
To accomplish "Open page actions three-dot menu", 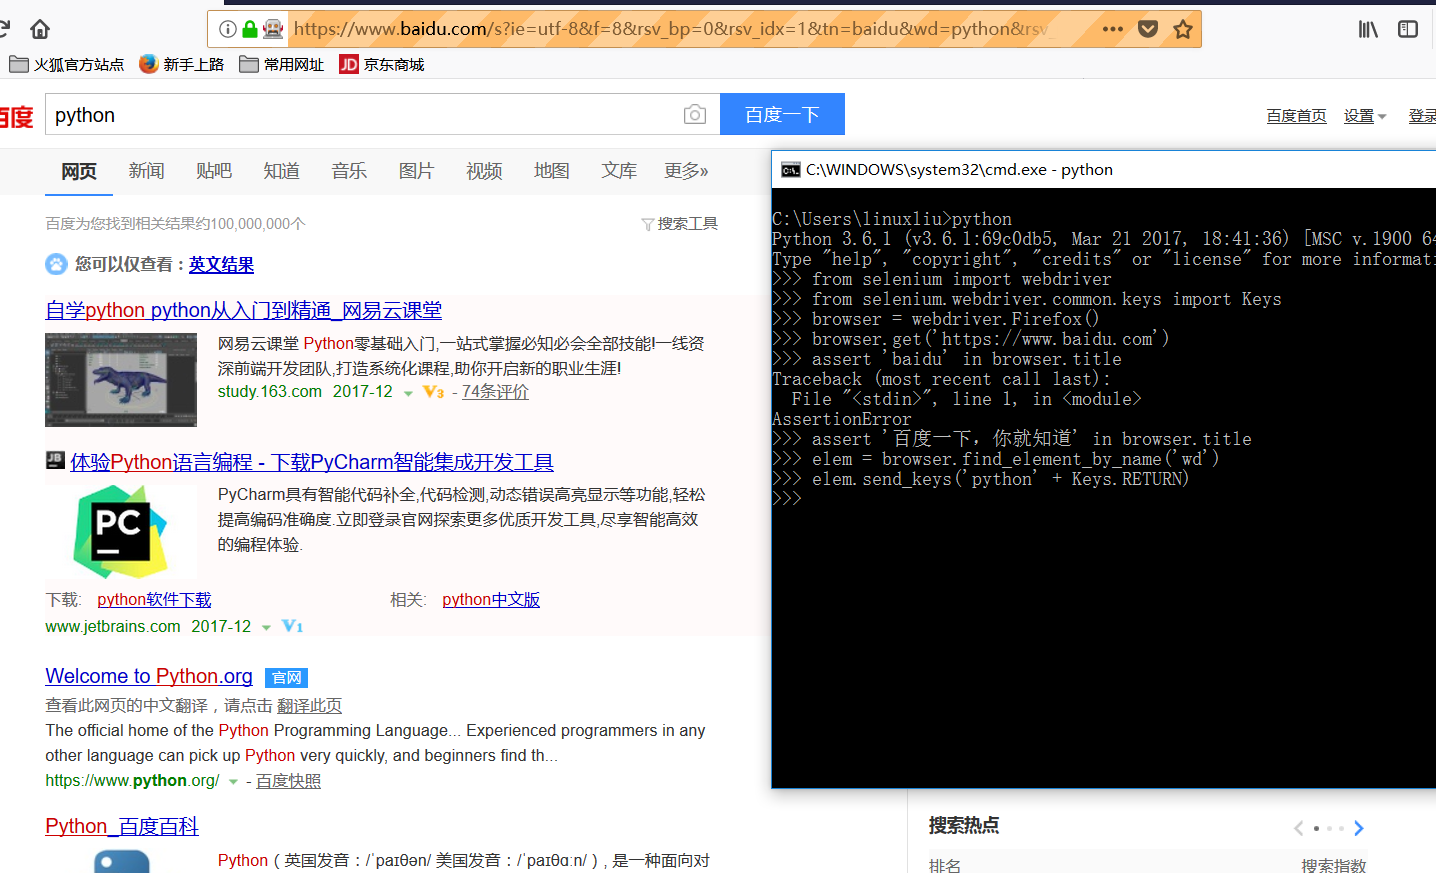I will [x=1113, y=29].
